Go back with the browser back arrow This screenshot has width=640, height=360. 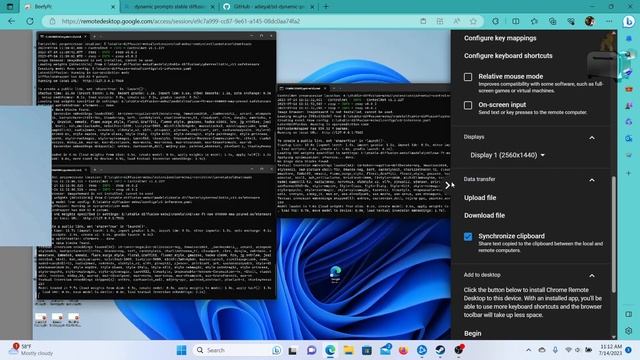[x=11, y=21]
